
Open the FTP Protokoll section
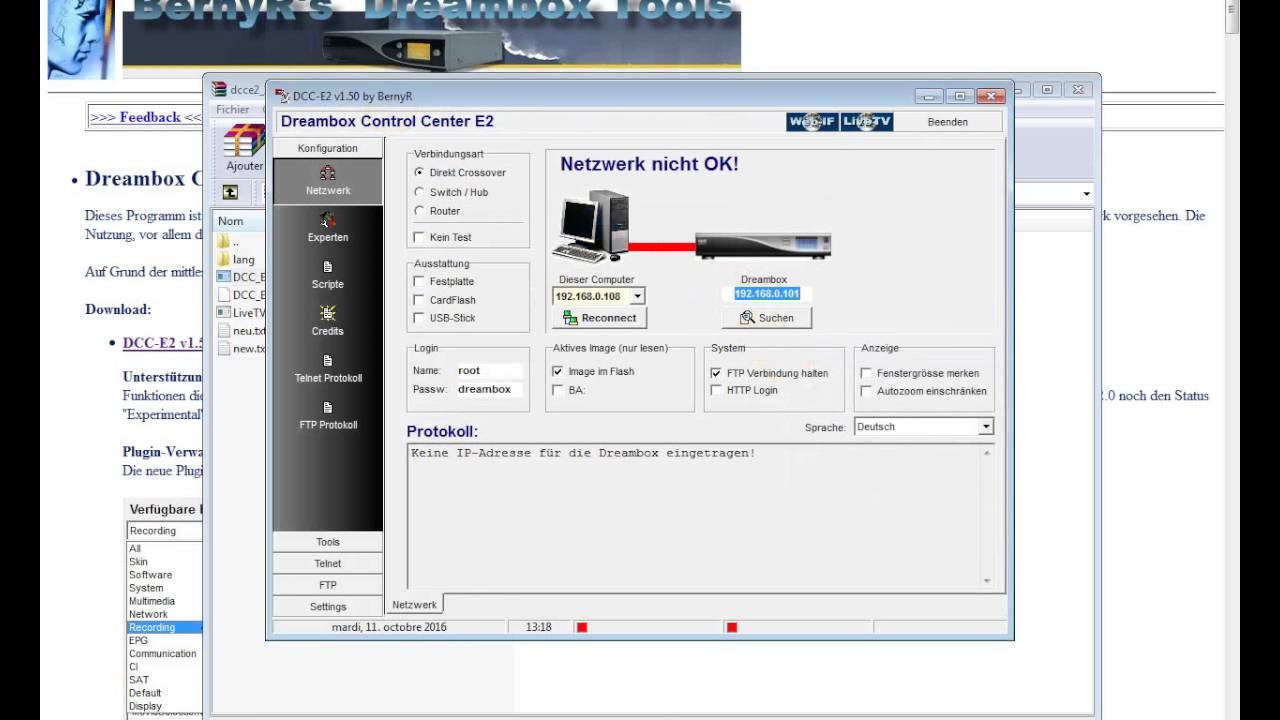(x=328, y=416)
